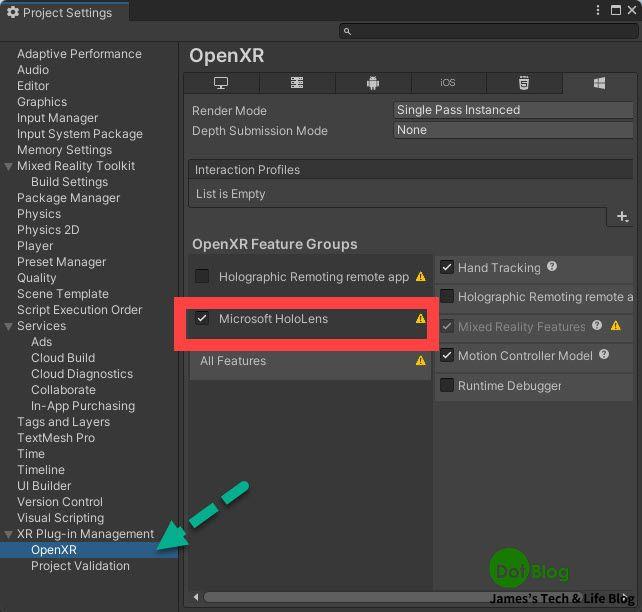
Task: Focus the settings search field
Action: click(488, 32)
